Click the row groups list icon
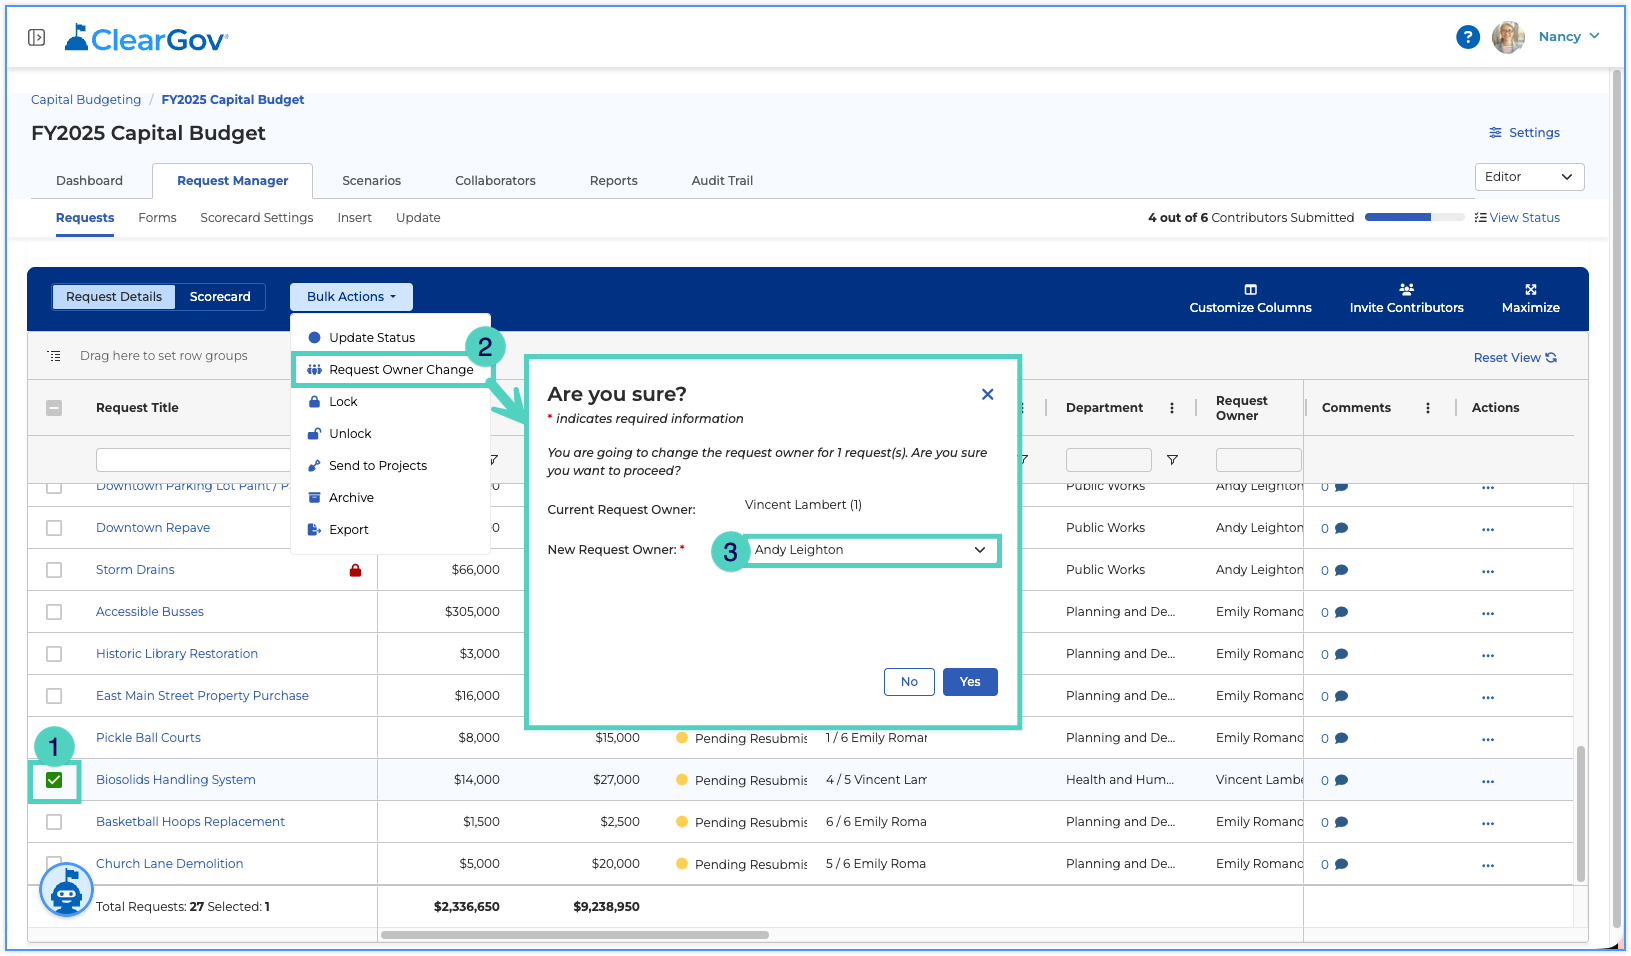Viewport: 1631px width, 956px height. pos(54,356)
